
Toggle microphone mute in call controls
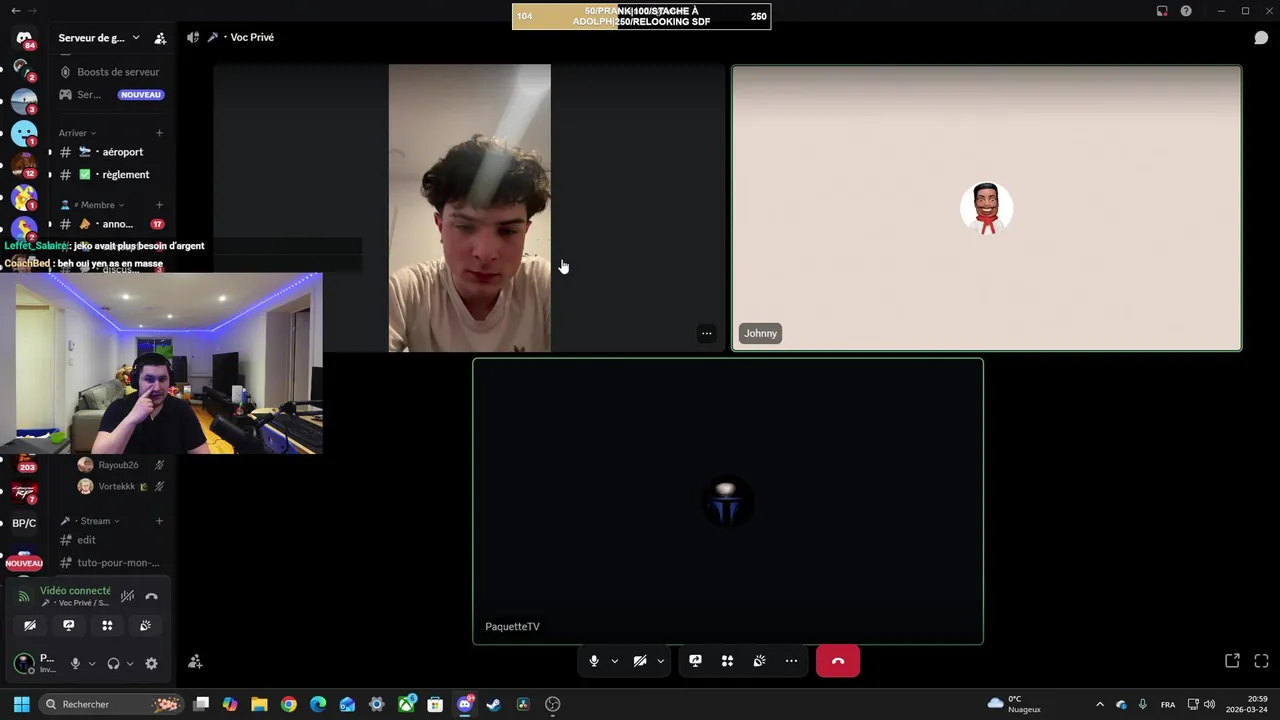(x=594, y=661)
